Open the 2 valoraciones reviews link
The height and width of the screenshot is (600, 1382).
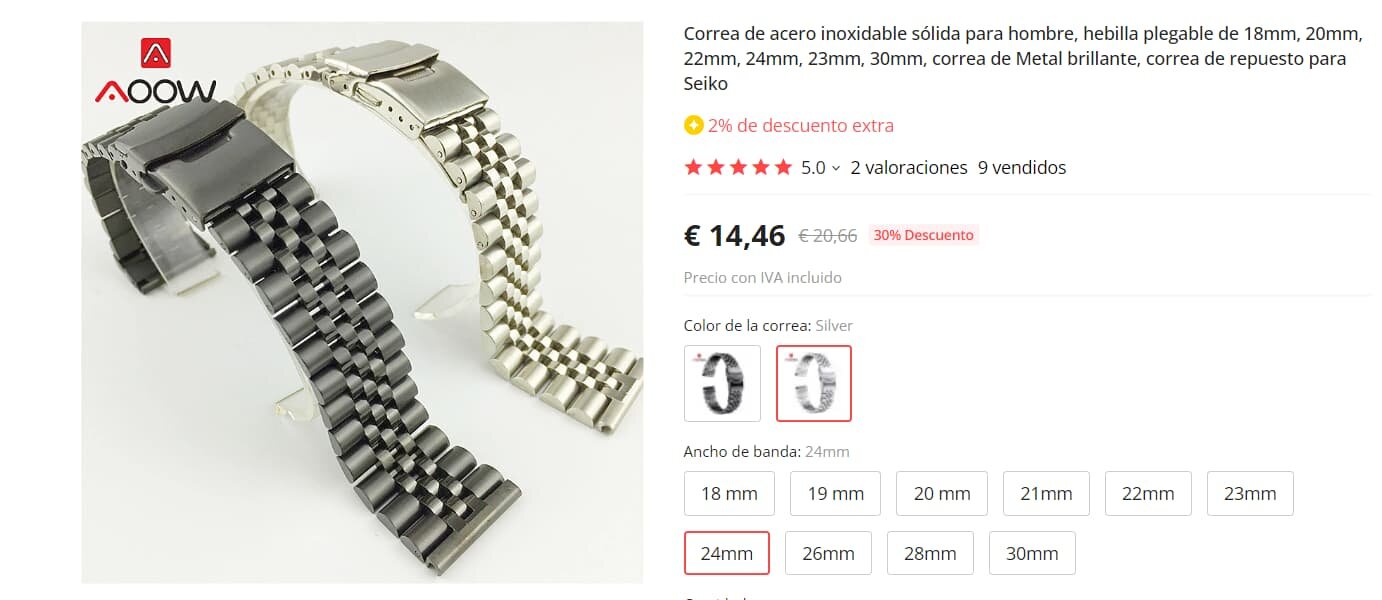click(909, 168)
